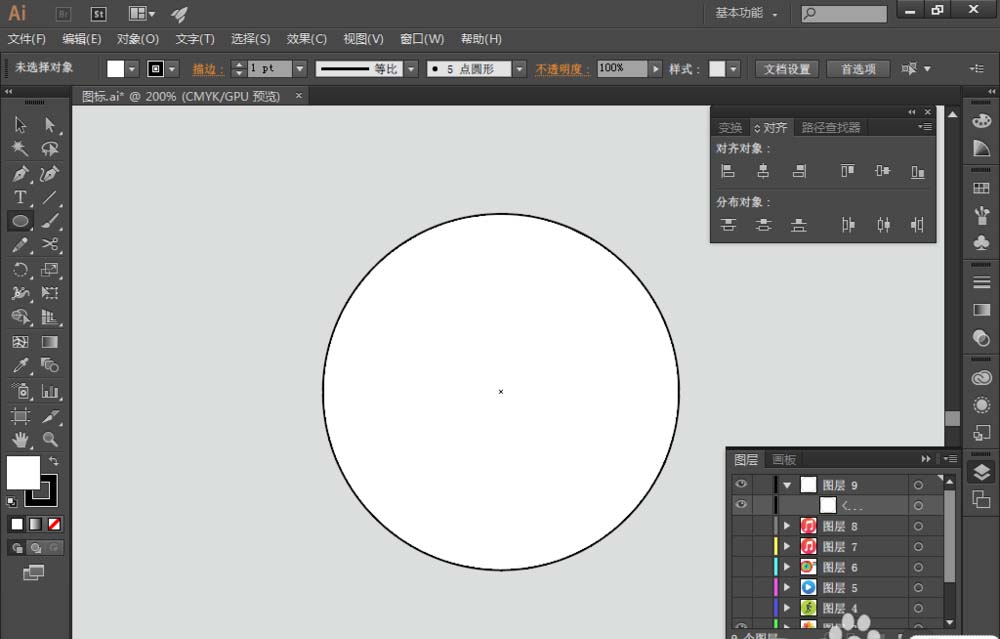Image resolution: width=1000 pixels, height=639 pixels.
Task: Select the Direct Selection tool
Action: [50, 124]
